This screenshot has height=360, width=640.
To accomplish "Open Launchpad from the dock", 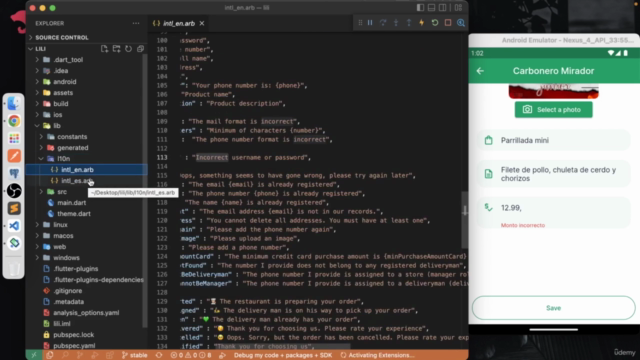I will click(14, 139).
